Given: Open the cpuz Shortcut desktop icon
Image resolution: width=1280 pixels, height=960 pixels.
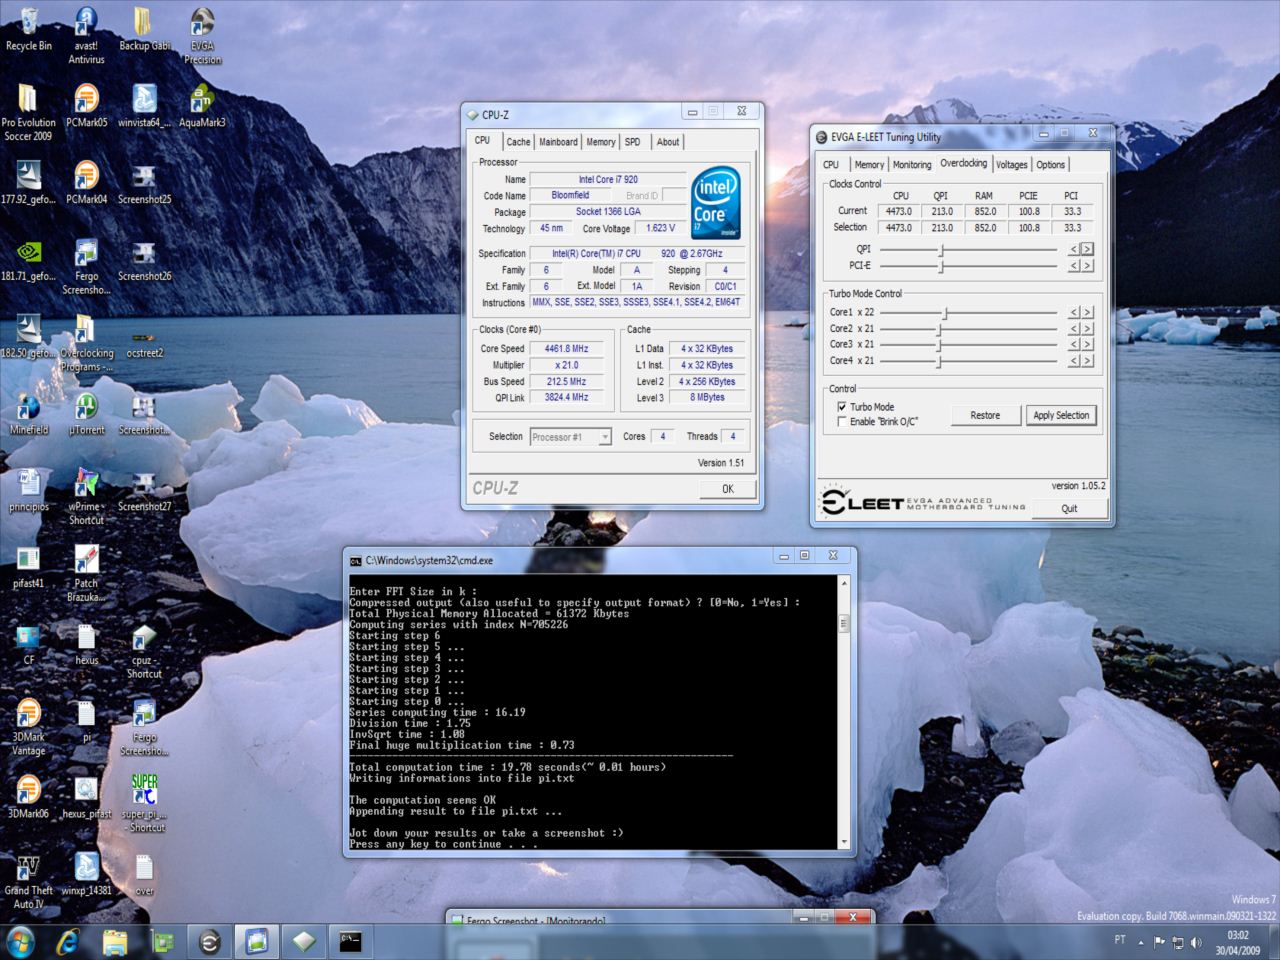Looking at the screenshot, I should coord(144,651).
